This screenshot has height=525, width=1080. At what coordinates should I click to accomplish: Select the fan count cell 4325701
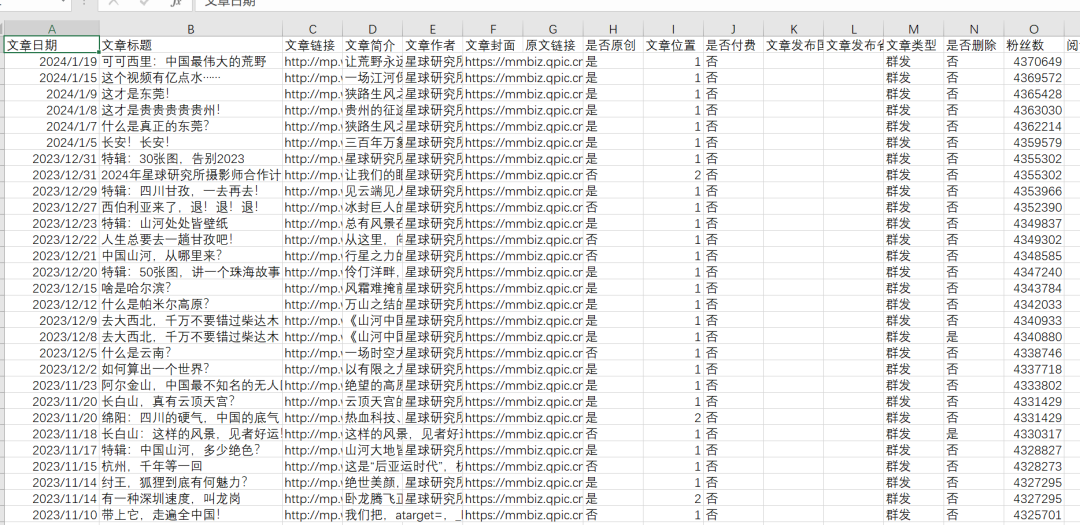(x=1035, y=515)
